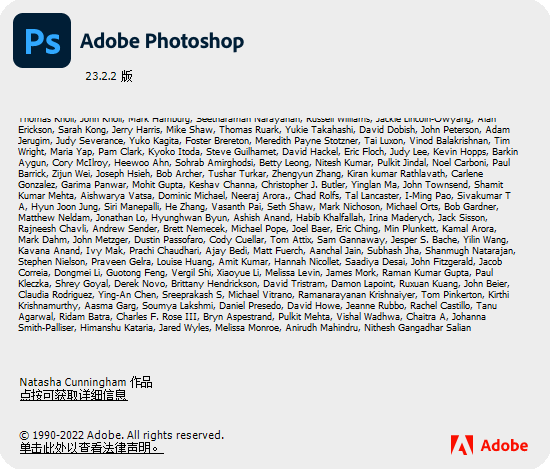Click the name Yukie Takahashi in credits
This screenshot has width=550, height=469.
319,130
